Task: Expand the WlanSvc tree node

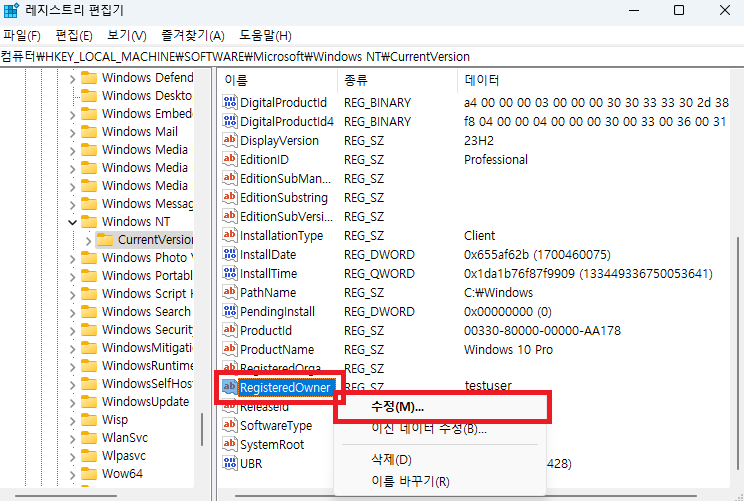Action: 72,439
